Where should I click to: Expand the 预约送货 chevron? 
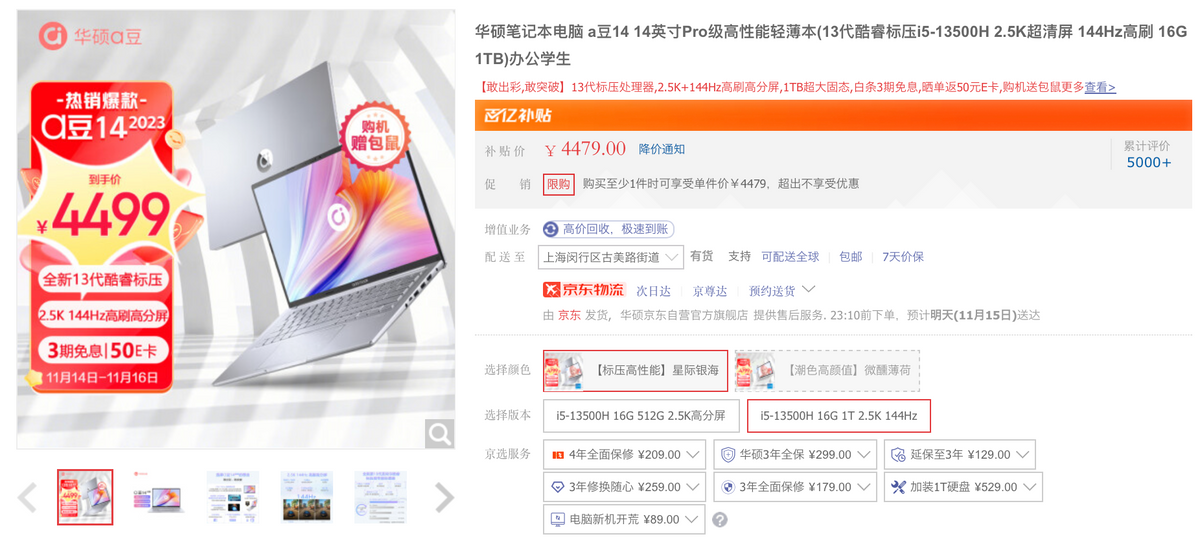point(809,290)
